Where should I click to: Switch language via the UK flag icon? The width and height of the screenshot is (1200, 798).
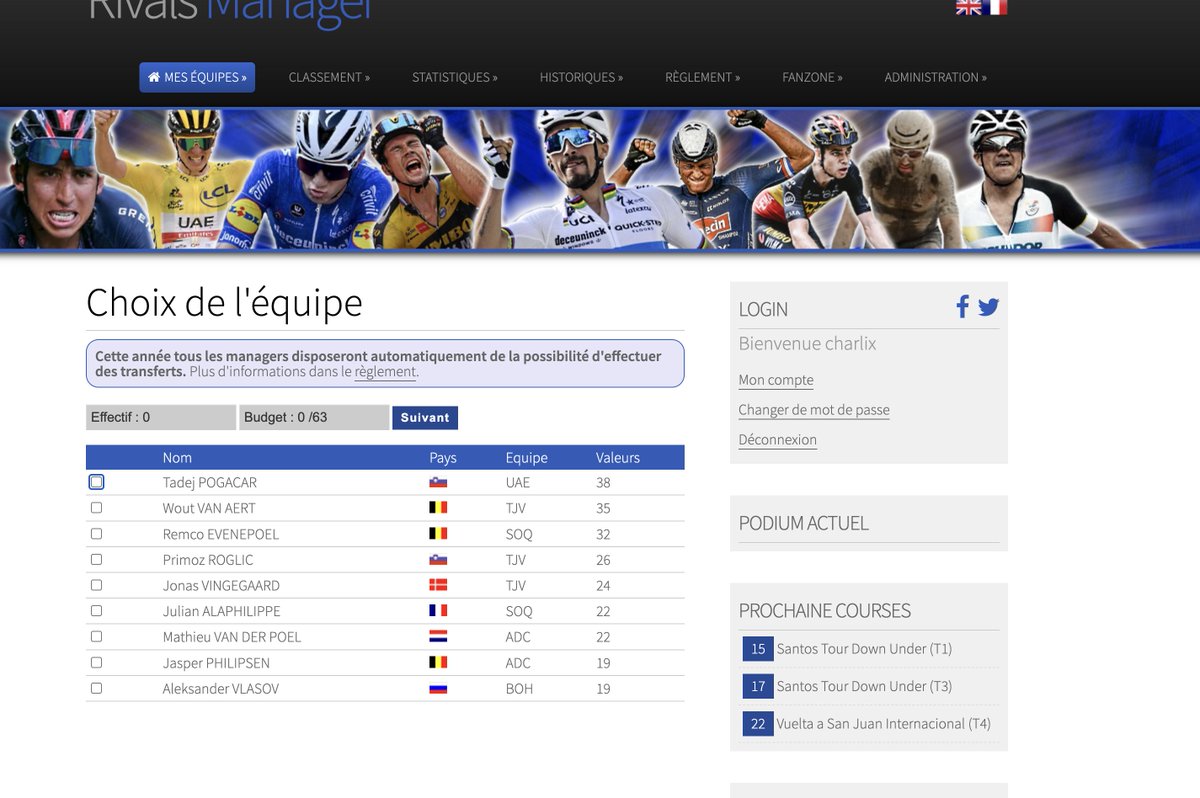[x=968, y=7]
